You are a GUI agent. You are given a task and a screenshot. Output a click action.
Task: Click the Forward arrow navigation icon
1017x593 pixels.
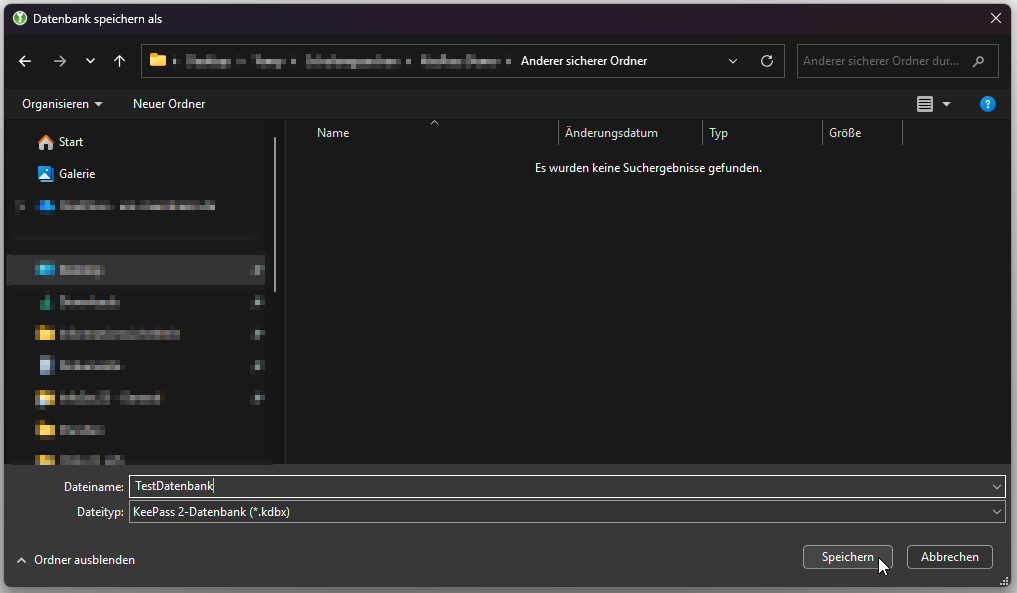point(60,61)
